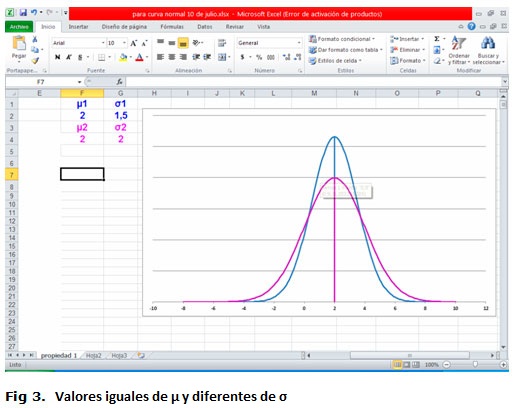Open the Arial font name dropdown

point(103,43)
